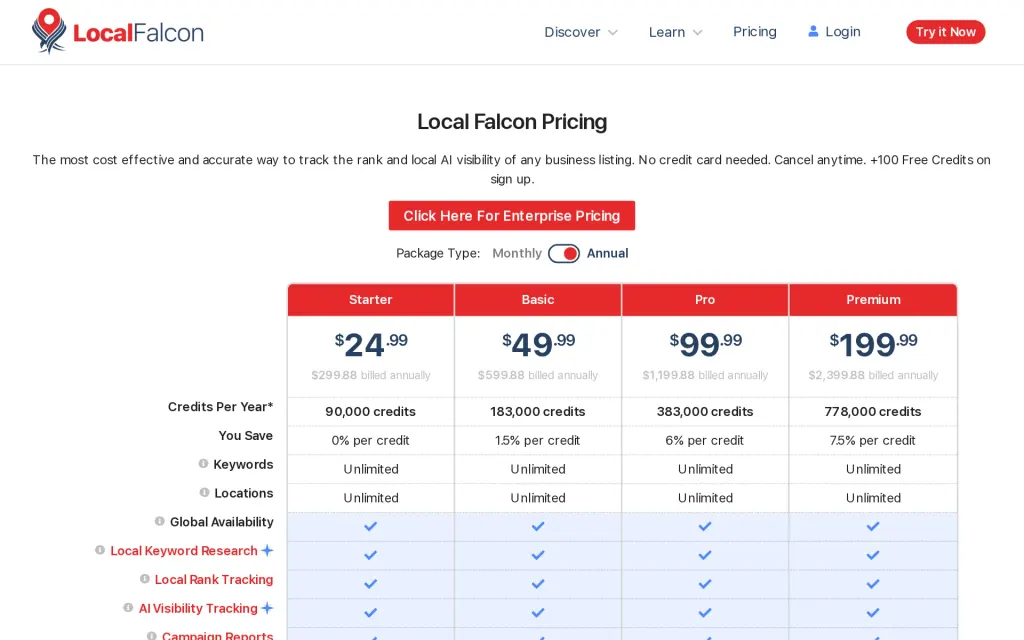Toggle the Monthly/Annual package switch
The image size is (1024, 640).
564,253
